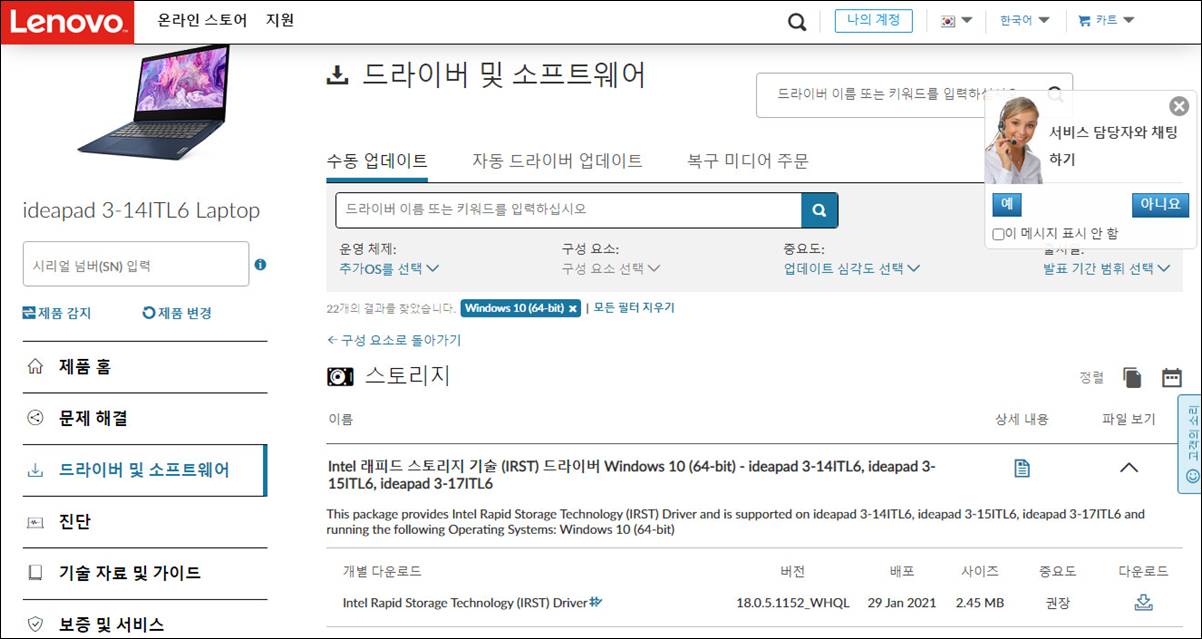Tick the 이 메시지 표시 안 함 checkbox

tap(998, 234)
